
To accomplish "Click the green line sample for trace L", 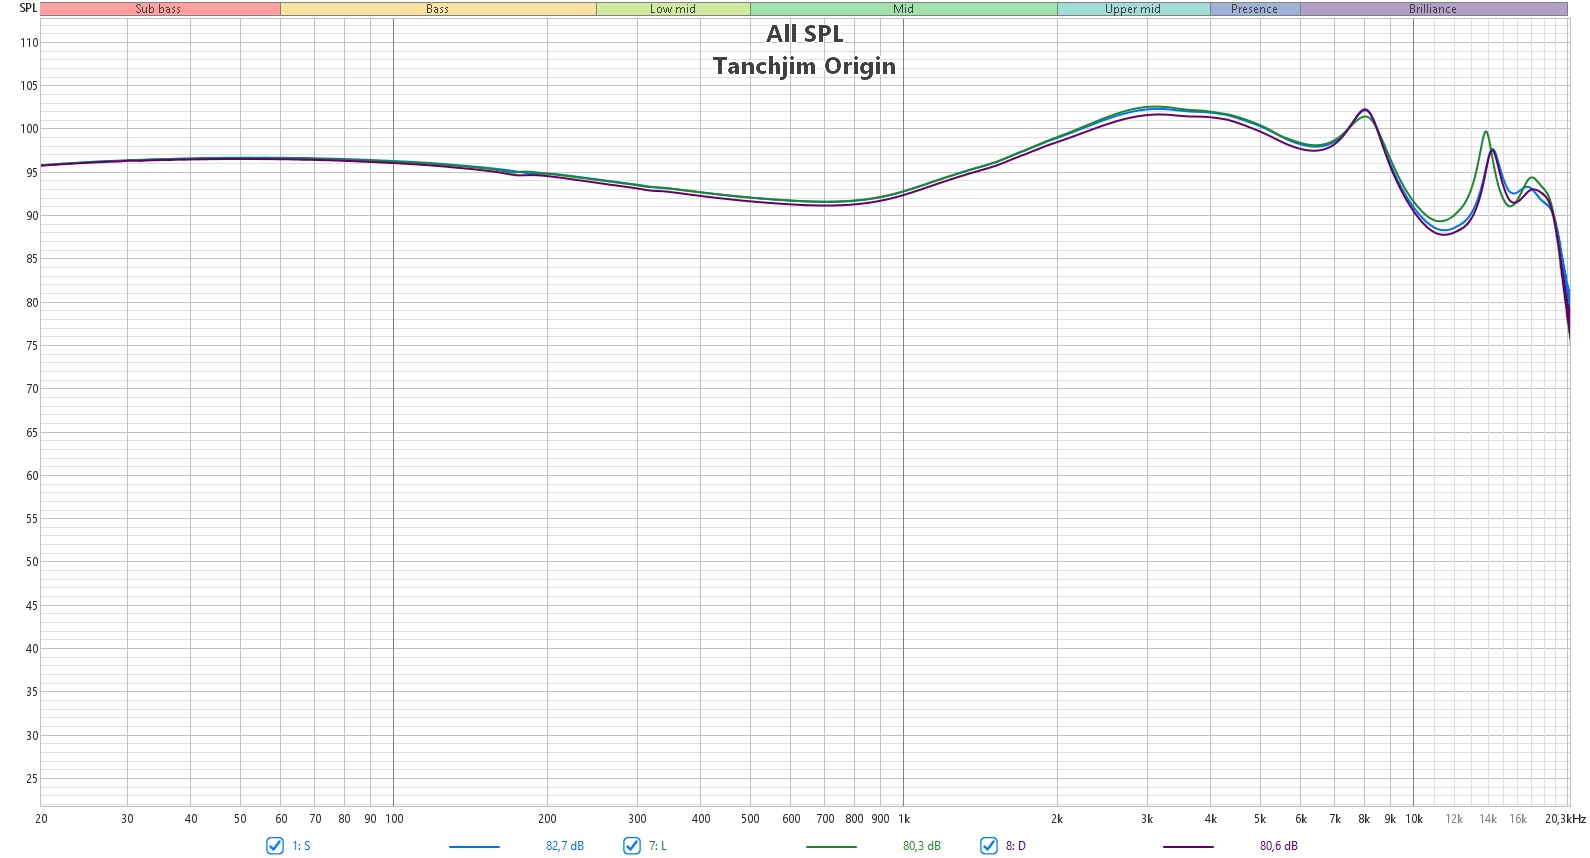I will coord(831,847).
